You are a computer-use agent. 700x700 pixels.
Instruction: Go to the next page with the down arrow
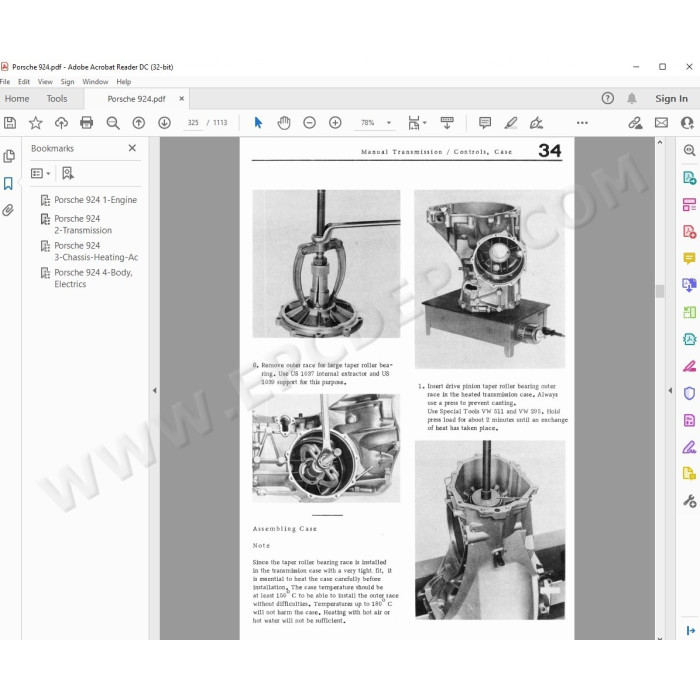point(164,123)
